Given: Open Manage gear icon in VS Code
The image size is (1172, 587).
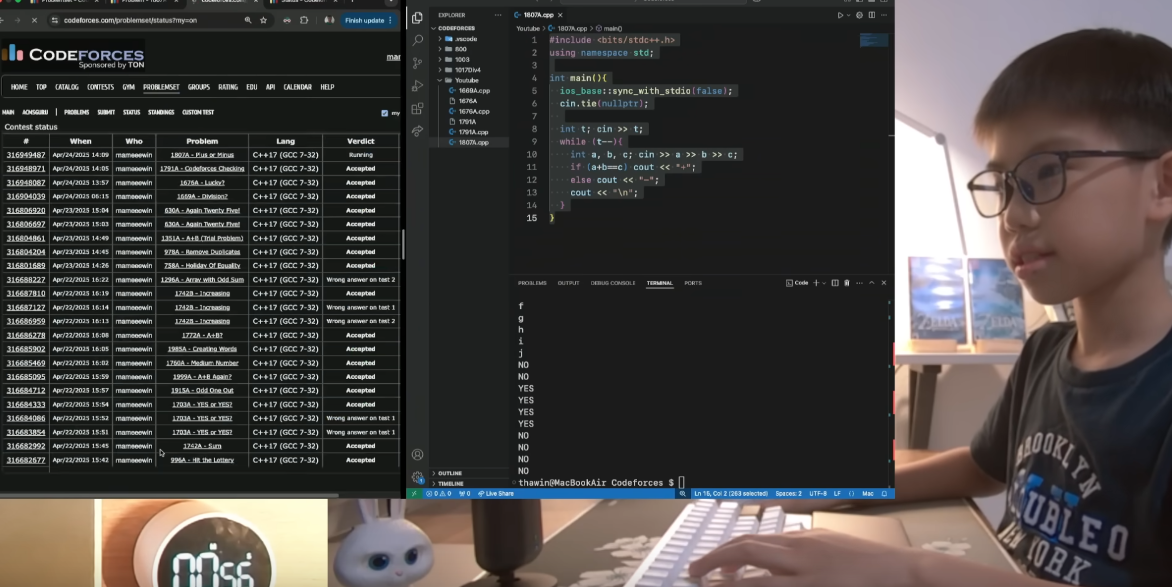Looking at the screenshot, I should click(x=417, y=476).
